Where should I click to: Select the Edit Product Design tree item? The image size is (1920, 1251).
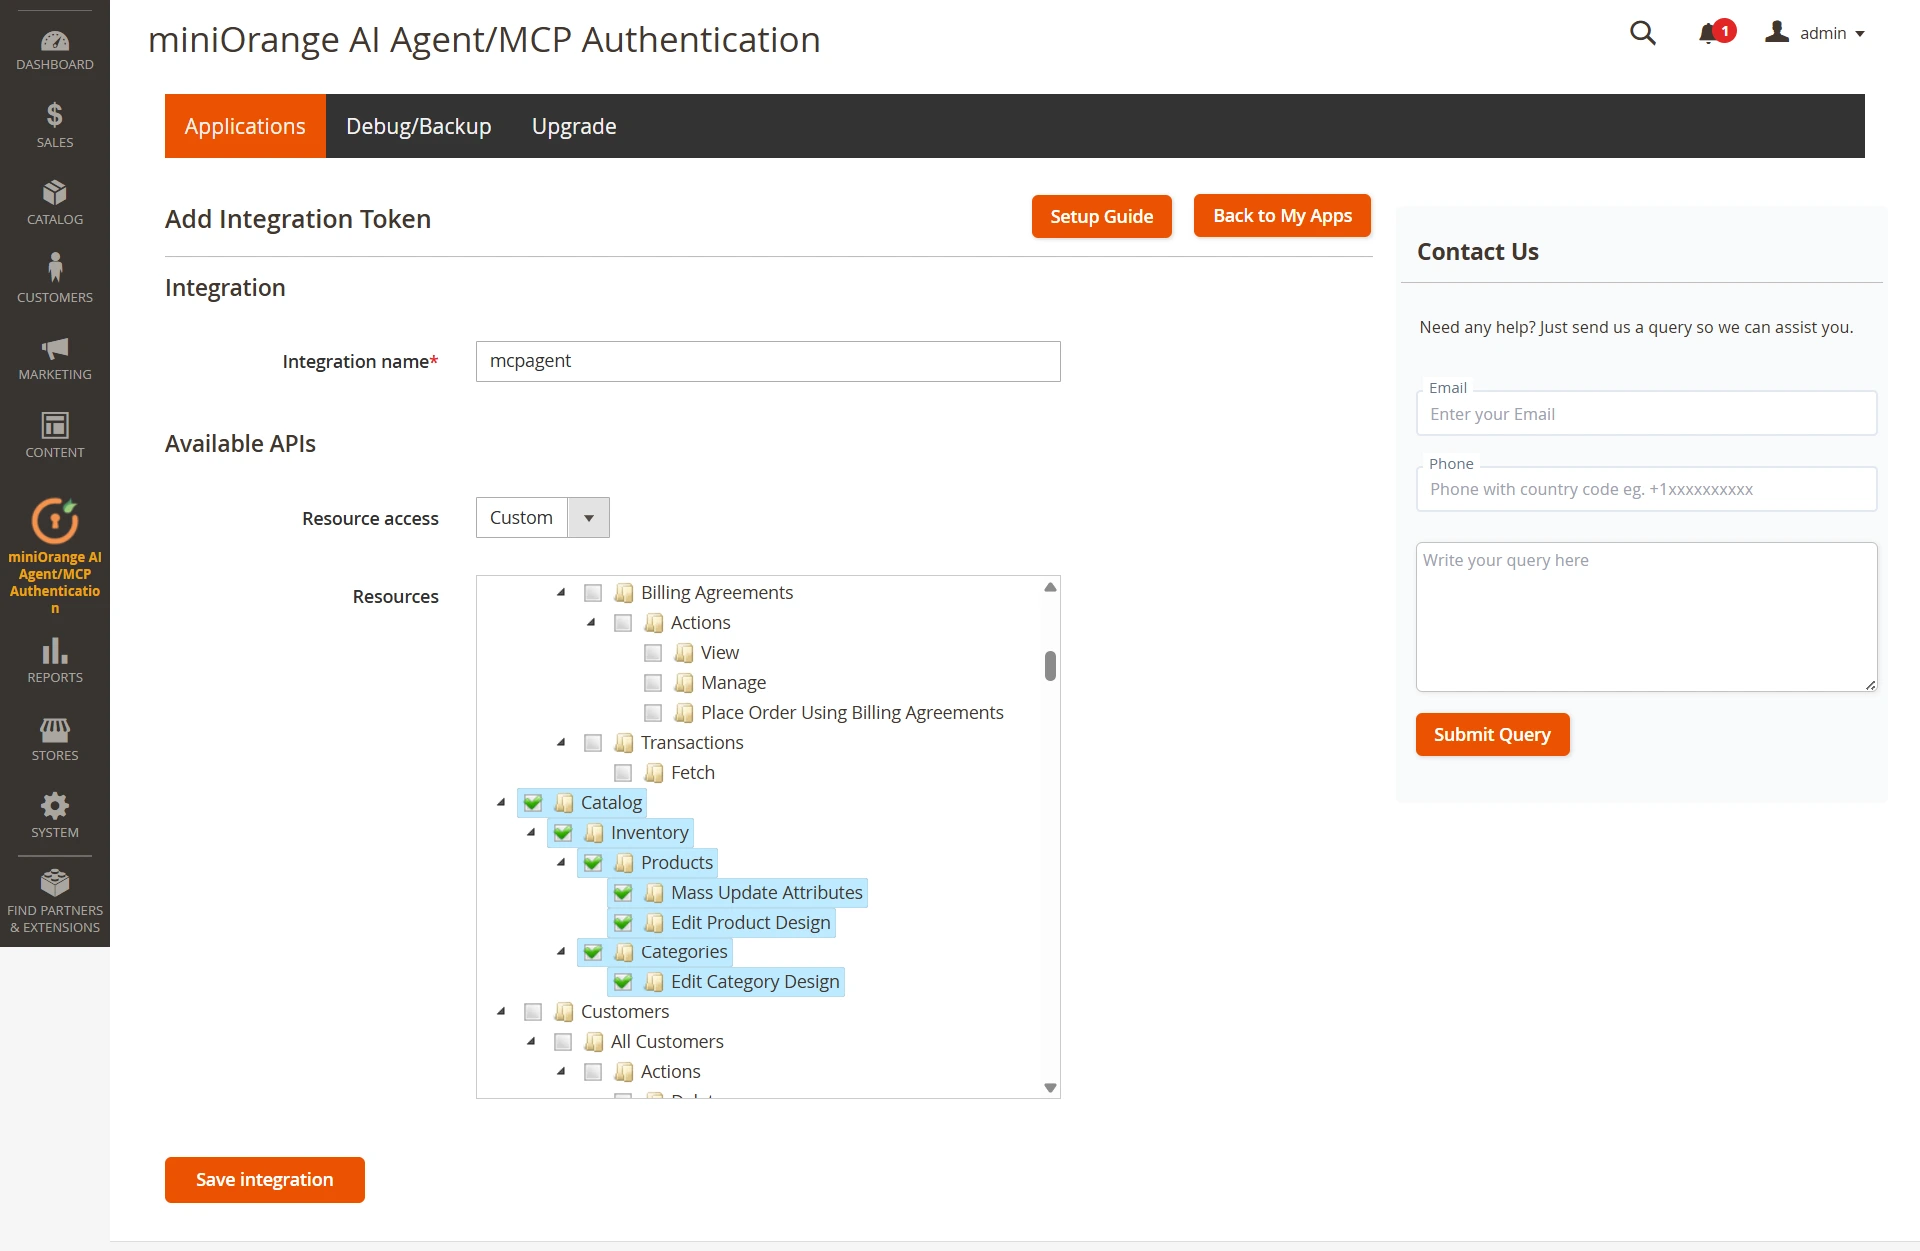pyautogui.click(x=750, y=923)
